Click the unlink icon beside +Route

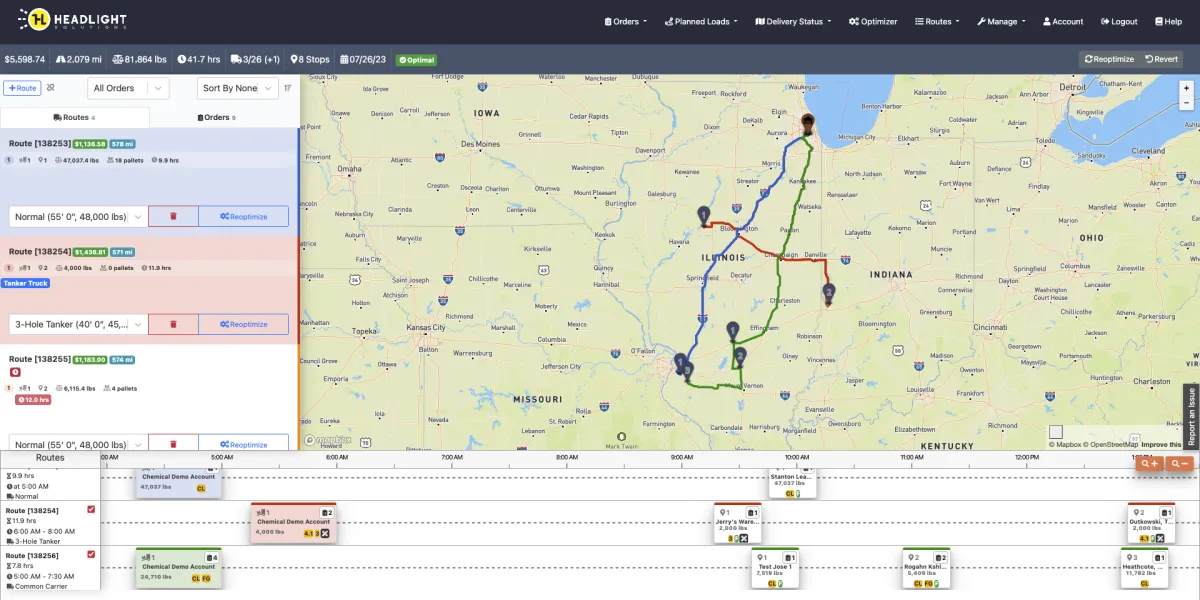pyautogui.click(x=51, y=88)
